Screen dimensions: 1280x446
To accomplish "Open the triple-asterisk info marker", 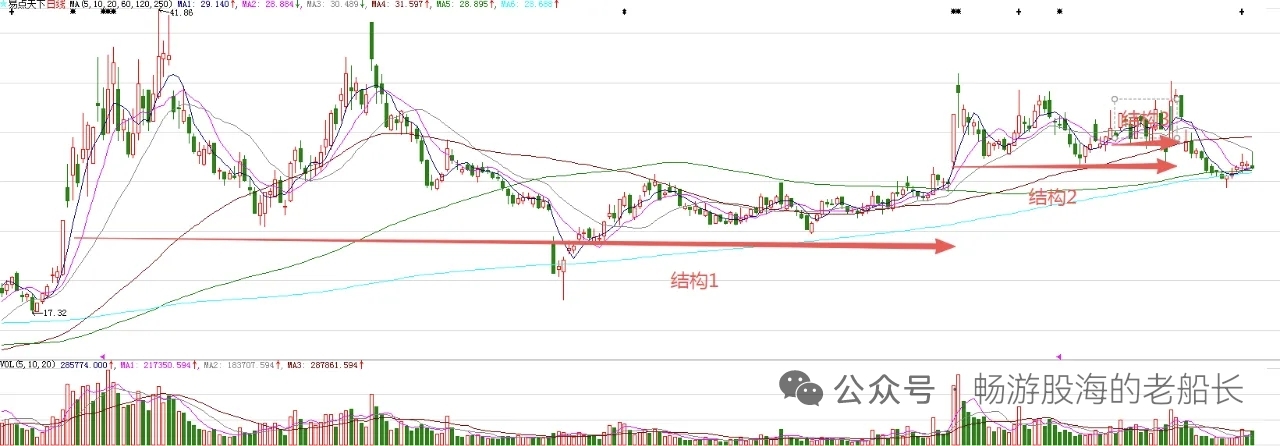I will tap(108, 11).
